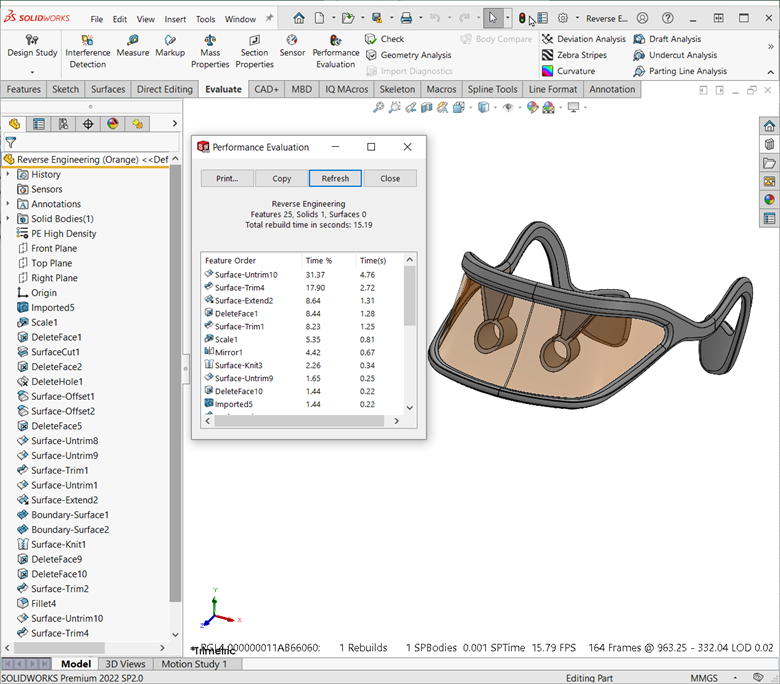Open the File menu
Image resolution: width=780 pixels, height=684 pixels.
(97, 19)
